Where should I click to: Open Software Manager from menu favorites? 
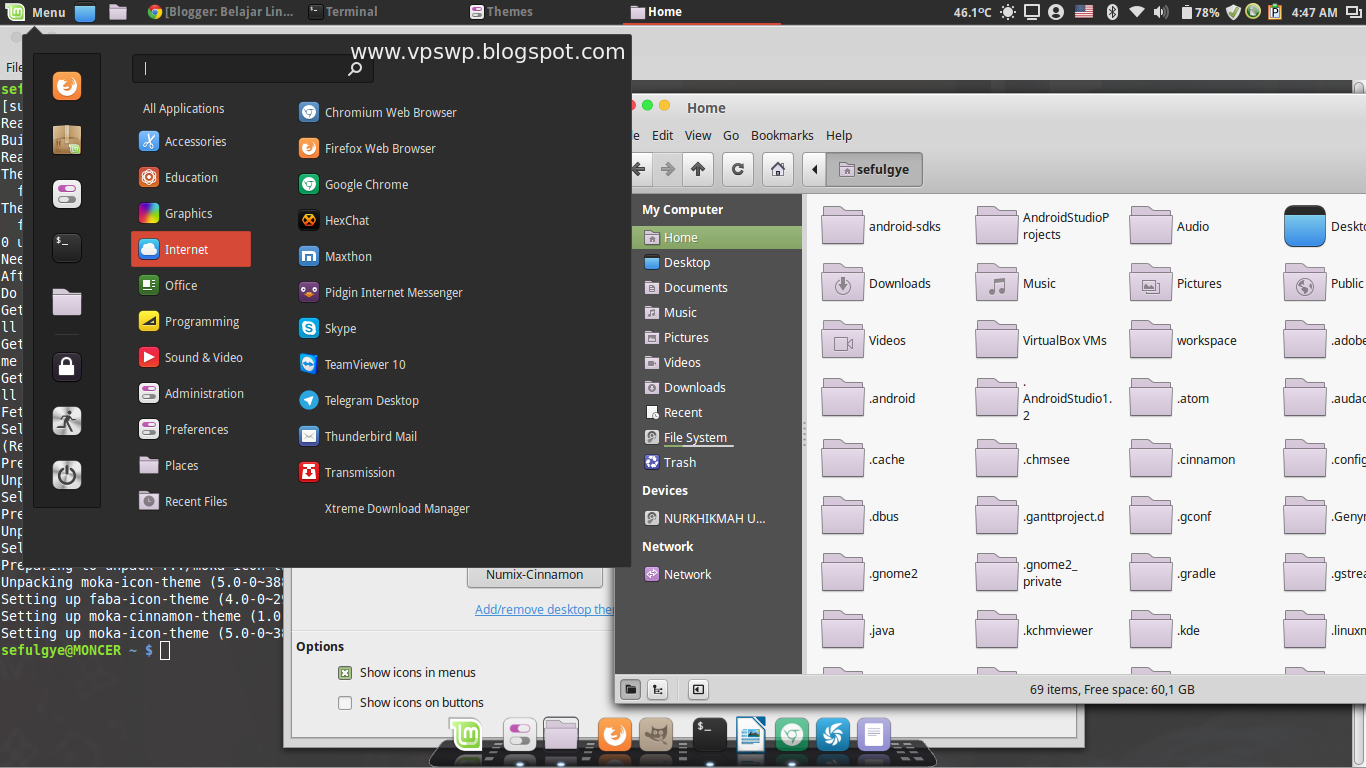[x=67, y=140]
